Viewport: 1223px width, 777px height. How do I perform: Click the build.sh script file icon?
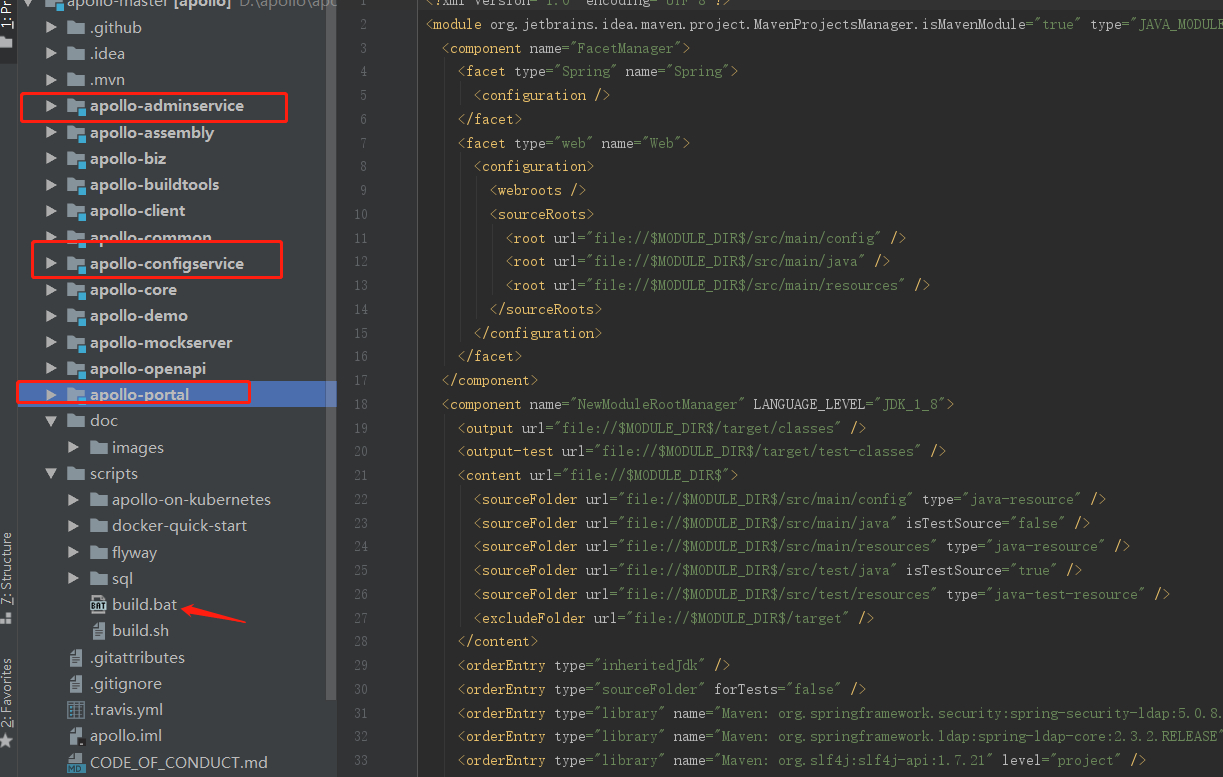point(98,631)
